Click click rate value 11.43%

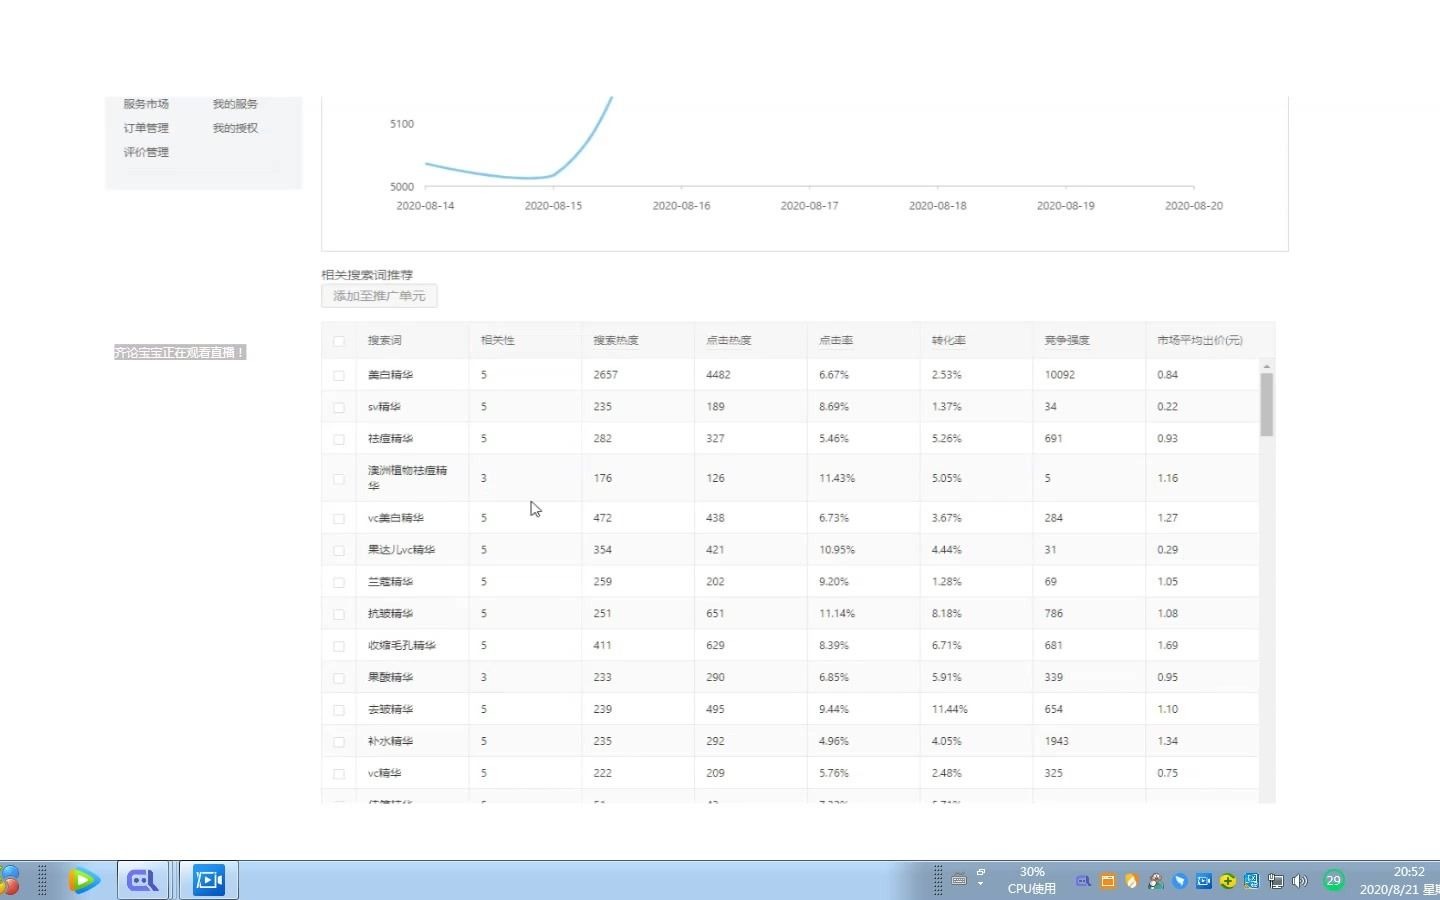click(837, 479)
